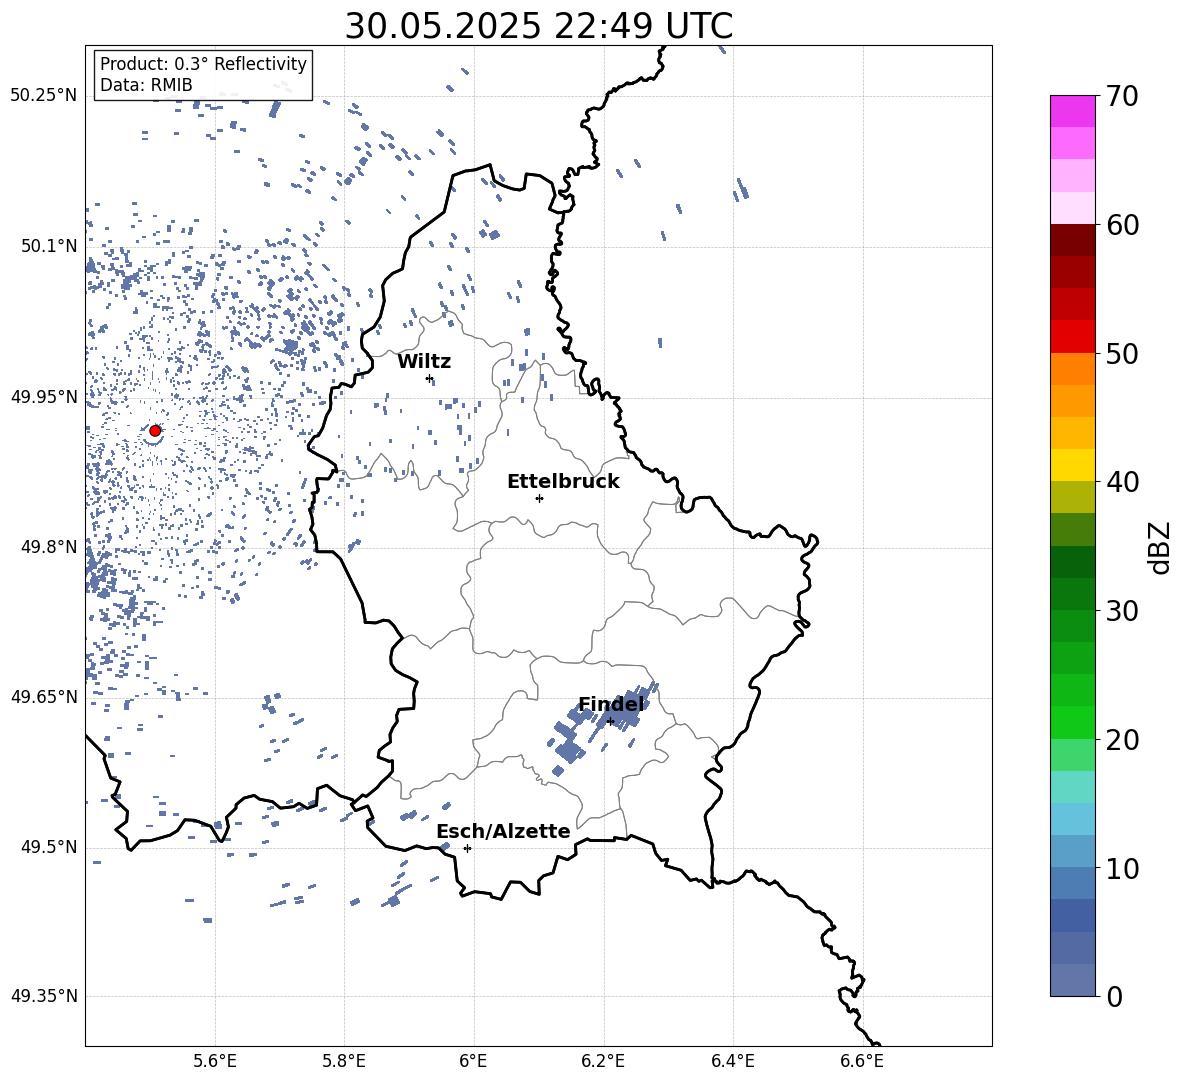This screenshot has height=1081, width=1184.
Task: Click the dBZ colorbar label
Action: click(x=1161, y=547)
